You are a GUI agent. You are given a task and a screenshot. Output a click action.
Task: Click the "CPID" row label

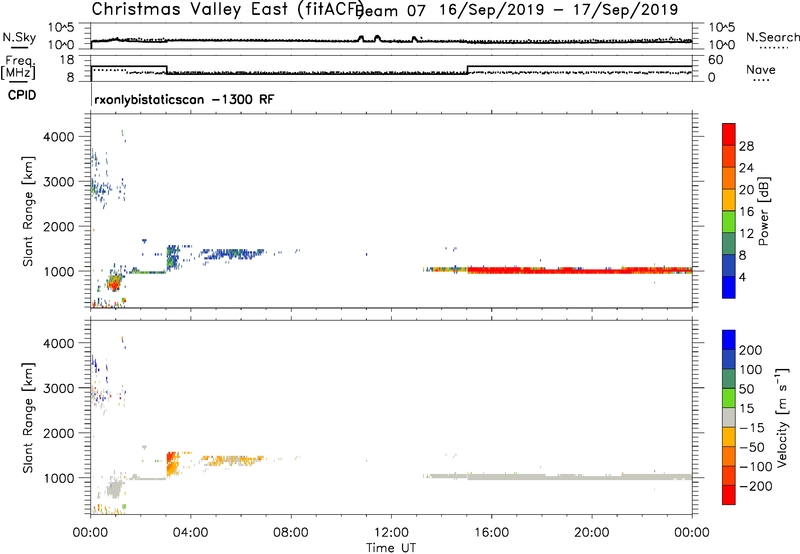pos(22,95)
